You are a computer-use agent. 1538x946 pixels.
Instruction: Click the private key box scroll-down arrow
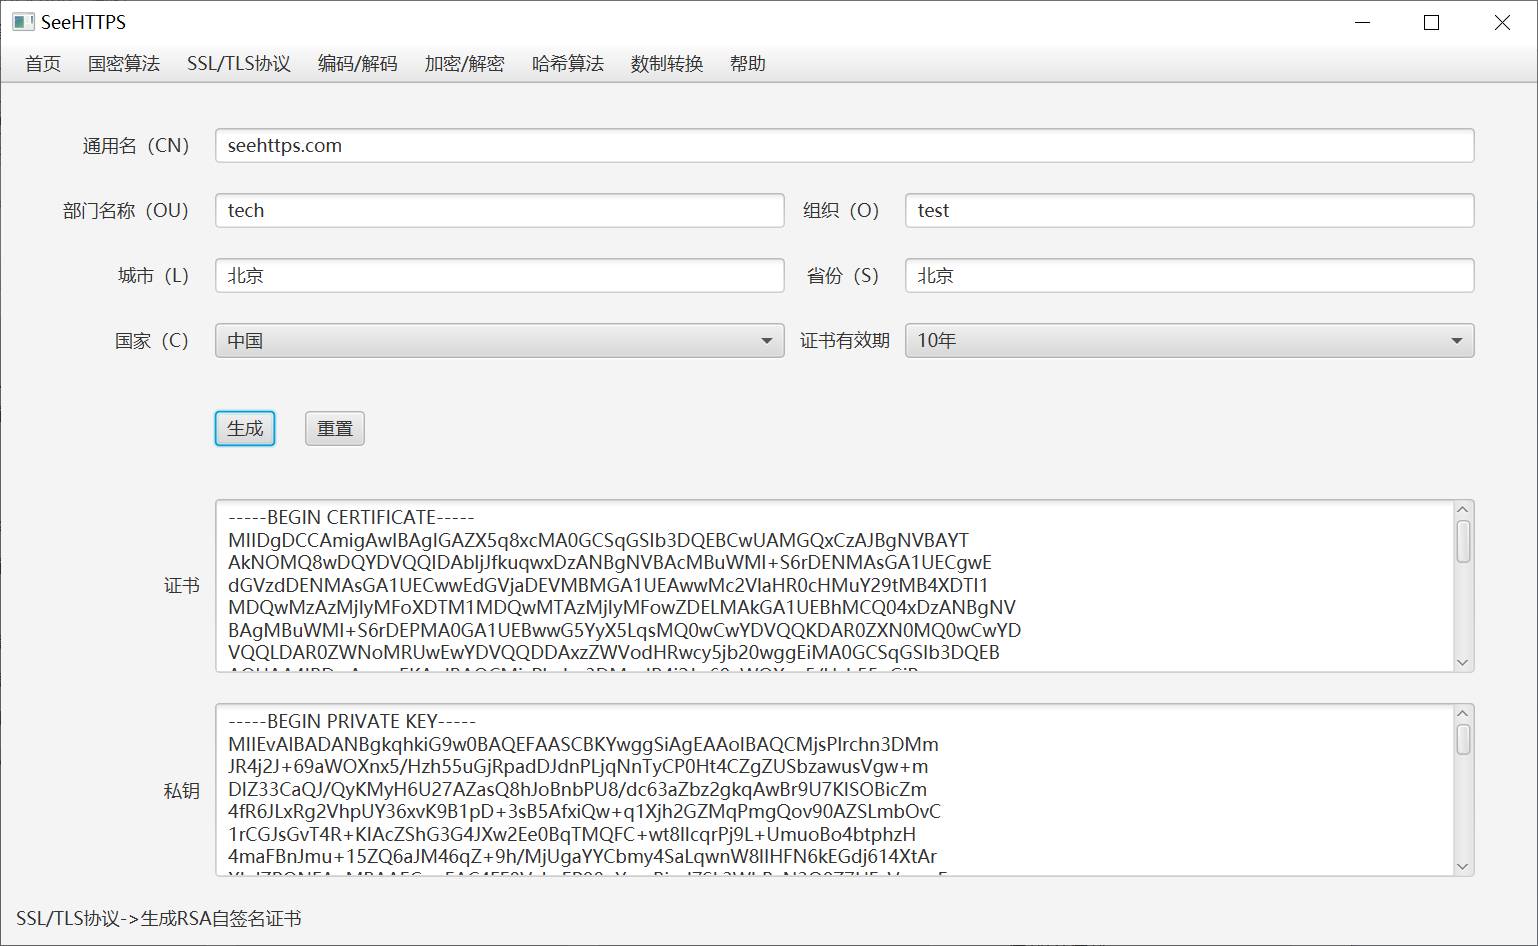[1463, 866]
